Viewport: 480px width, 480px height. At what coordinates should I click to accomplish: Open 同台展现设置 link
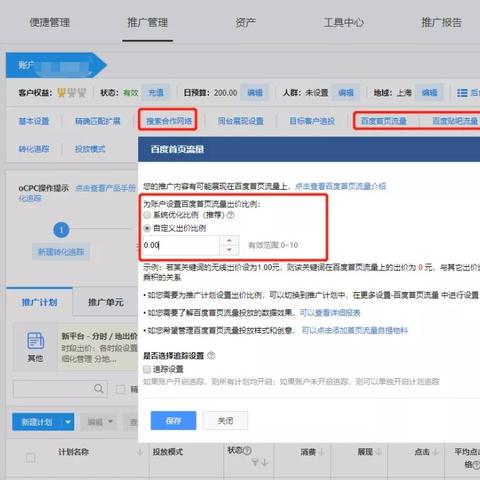(x=241, y=121)
